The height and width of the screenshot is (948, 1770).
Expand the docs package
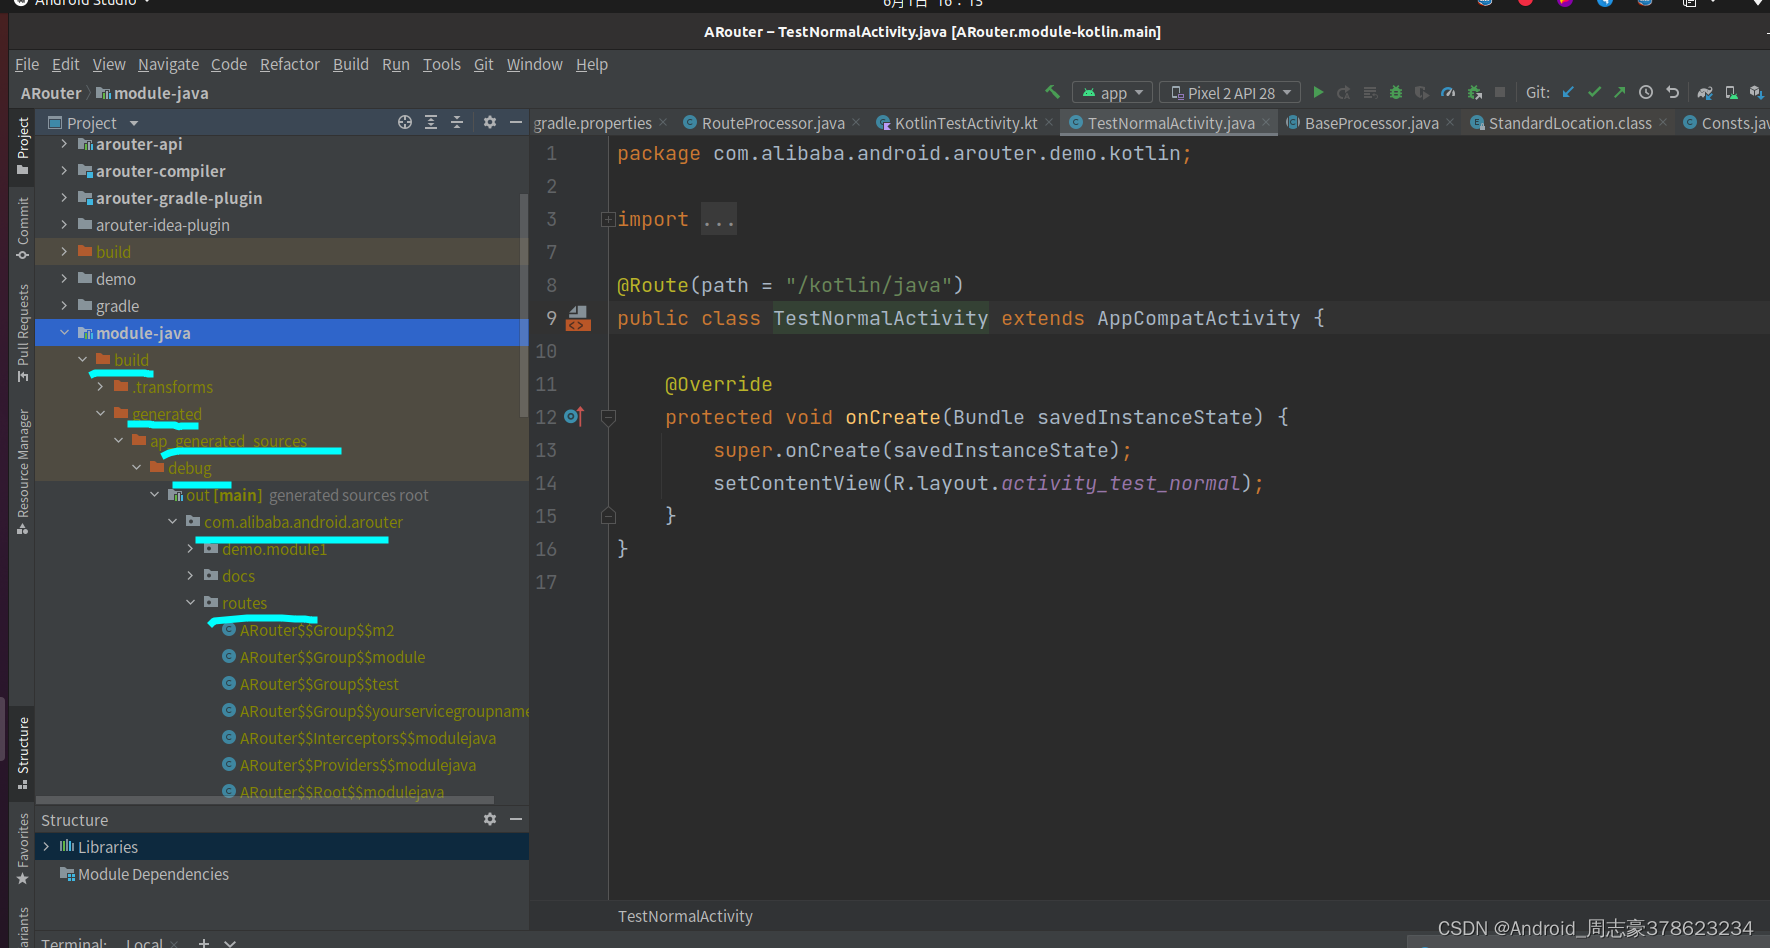[190, 576]
